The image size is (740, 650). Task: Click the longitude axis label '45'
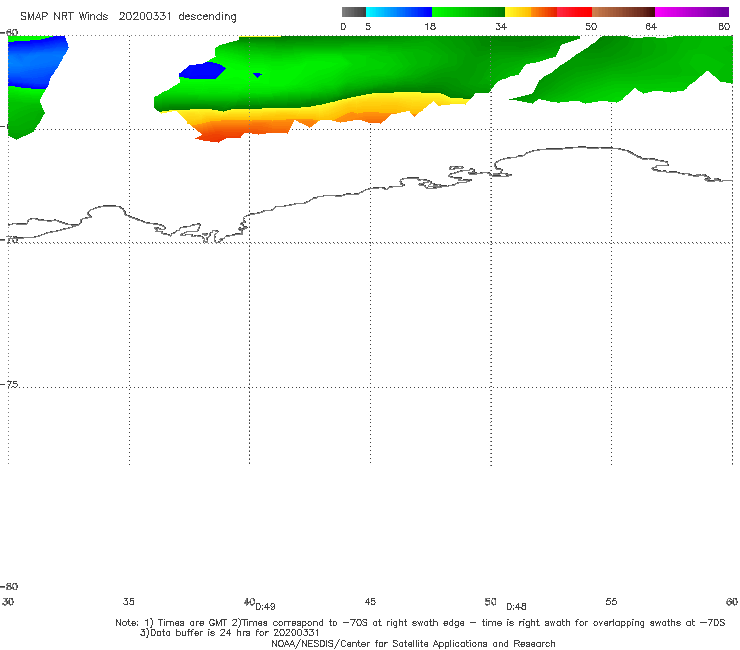coord(370,601)
